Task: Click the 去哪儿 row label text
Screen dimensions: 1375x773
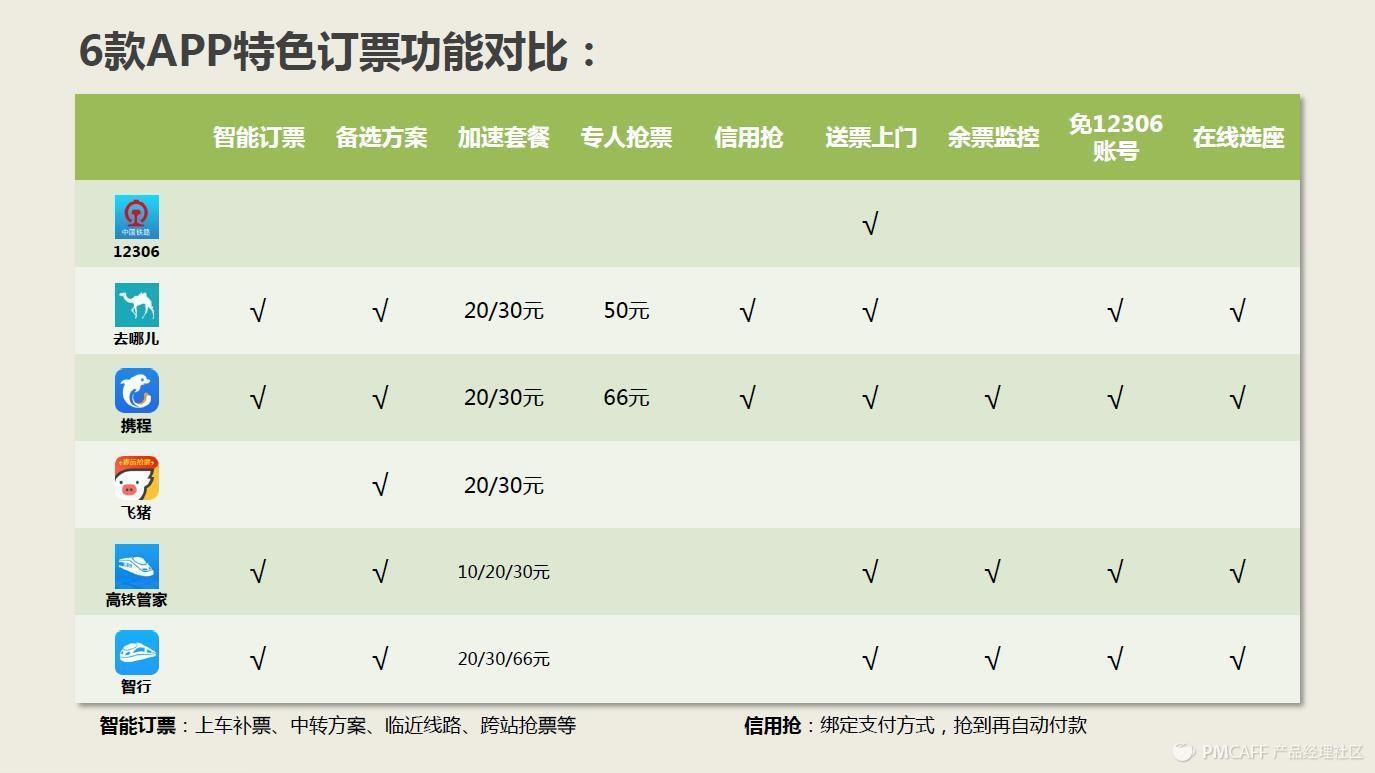Action: point(136,339)
